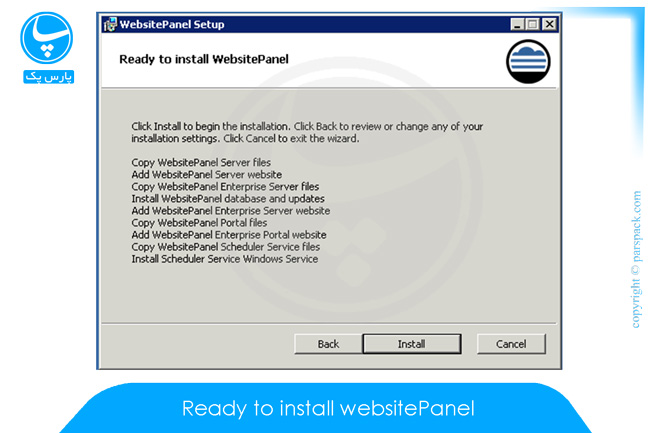Minimize the WebsitePanel Setup window
Viewport: 650px width, 433px height.
pos(517,24)
